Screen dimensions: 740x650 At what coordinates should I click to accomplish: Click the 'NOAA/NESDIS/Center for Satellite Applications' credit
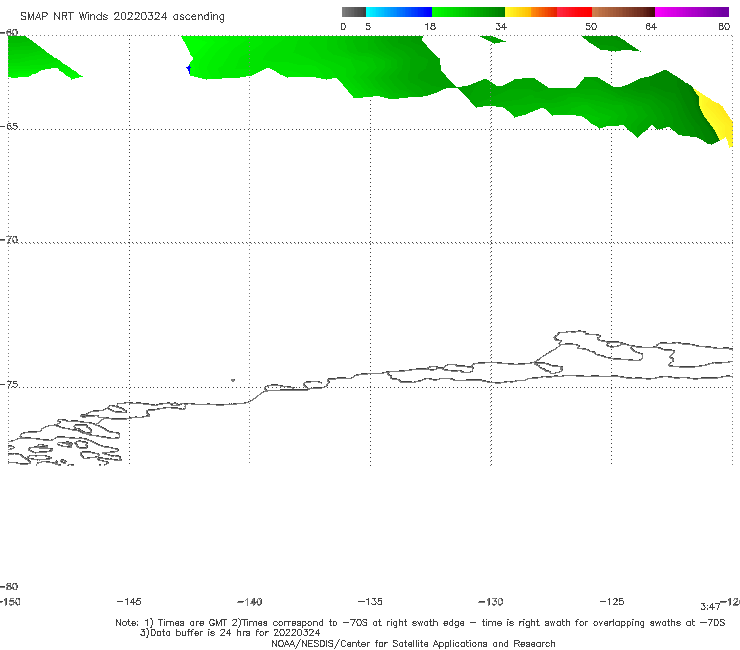point(413,643)
